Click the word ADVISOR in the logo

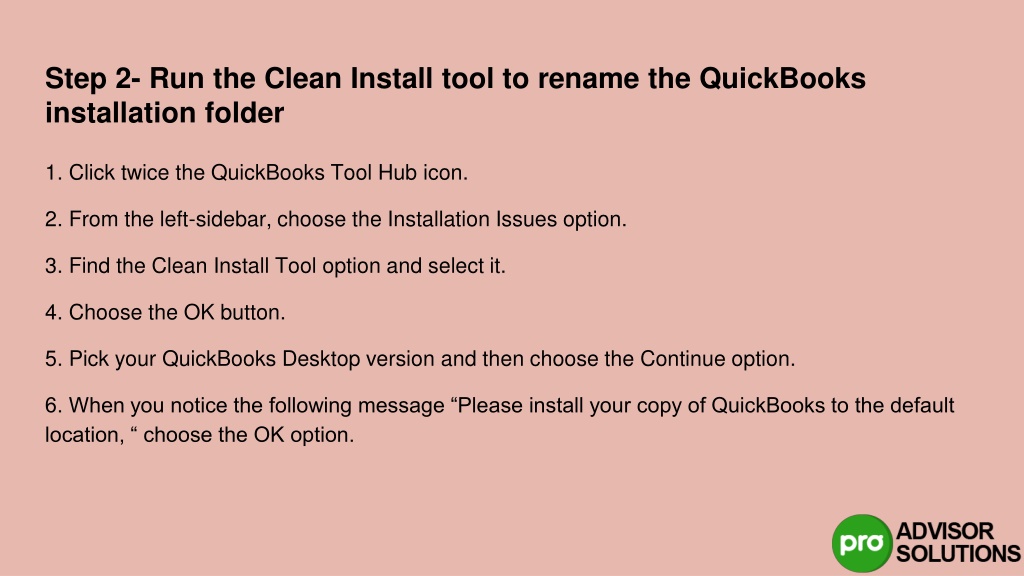[945, 531]
